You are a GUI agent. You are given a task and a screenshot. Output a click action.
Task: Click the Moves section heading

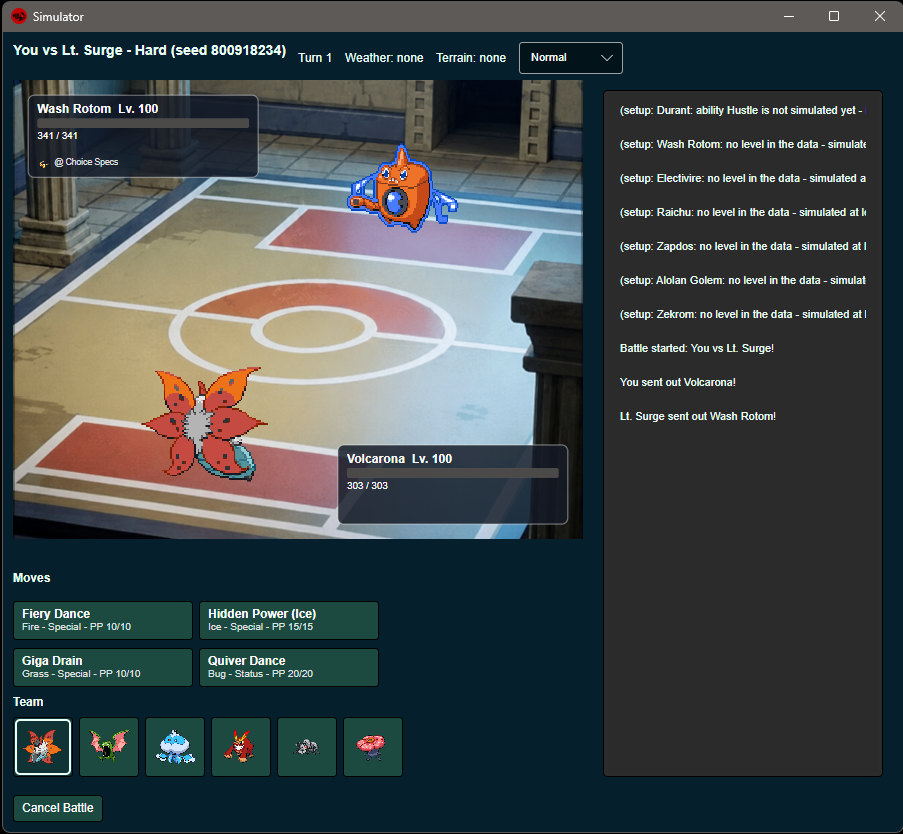(x=32, y=578)
